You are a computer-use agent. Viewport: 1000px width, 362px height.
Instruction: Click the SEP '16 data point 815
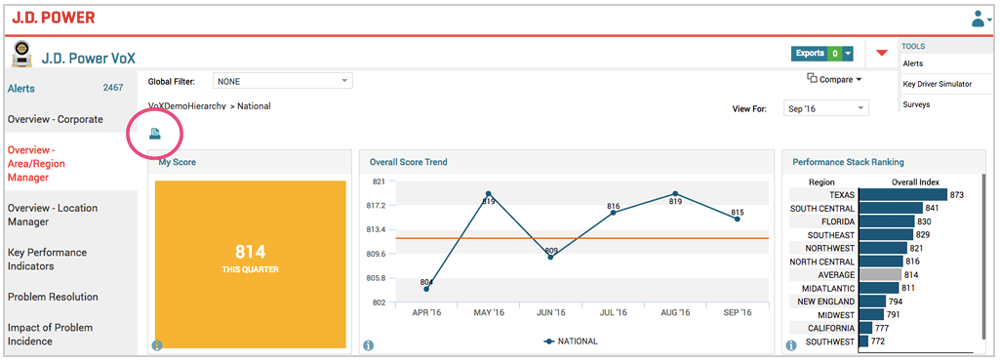point(737,219)
